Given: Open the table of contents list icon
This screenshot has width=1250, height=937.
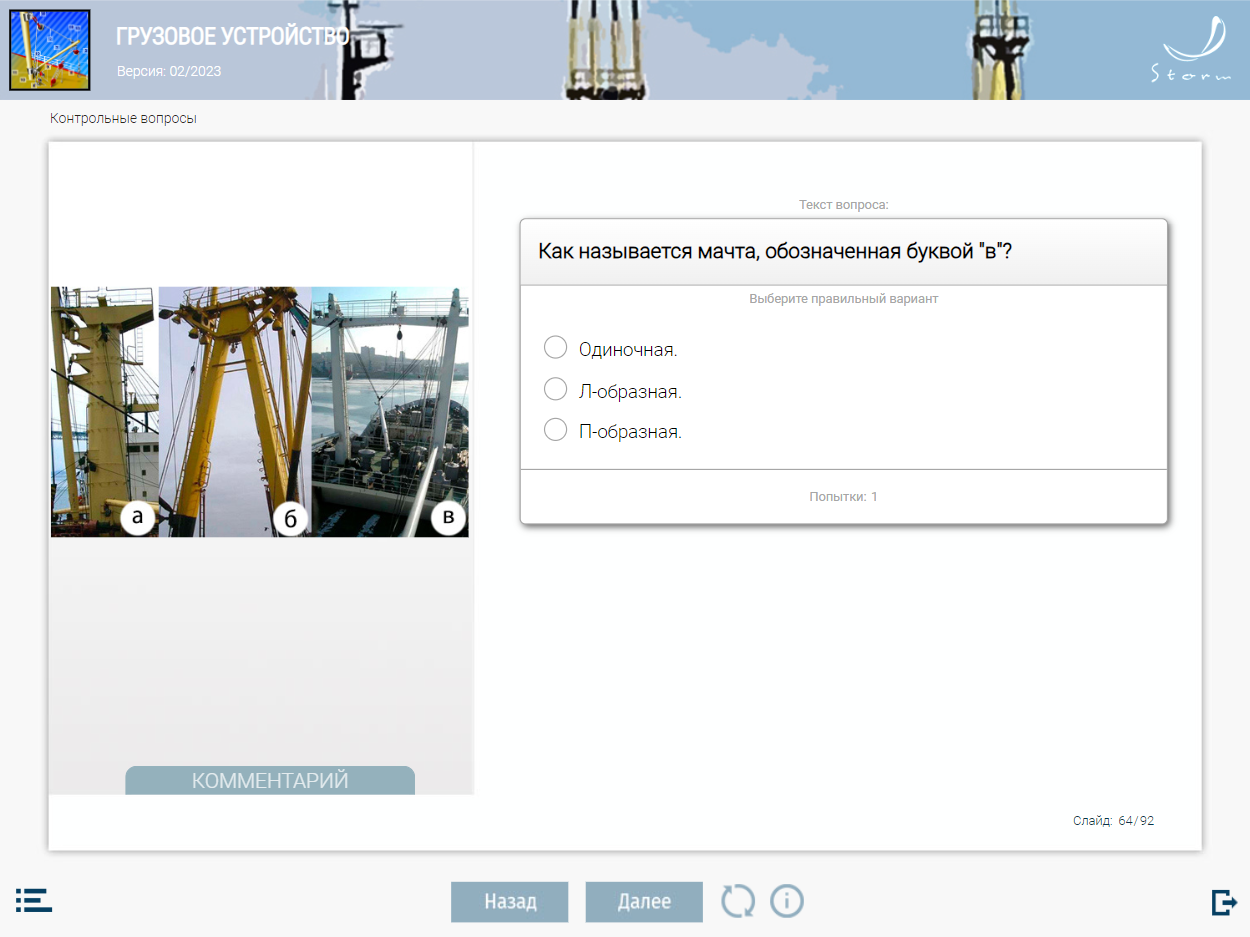Looking at the screenshot, I should [x=34, y=900].
